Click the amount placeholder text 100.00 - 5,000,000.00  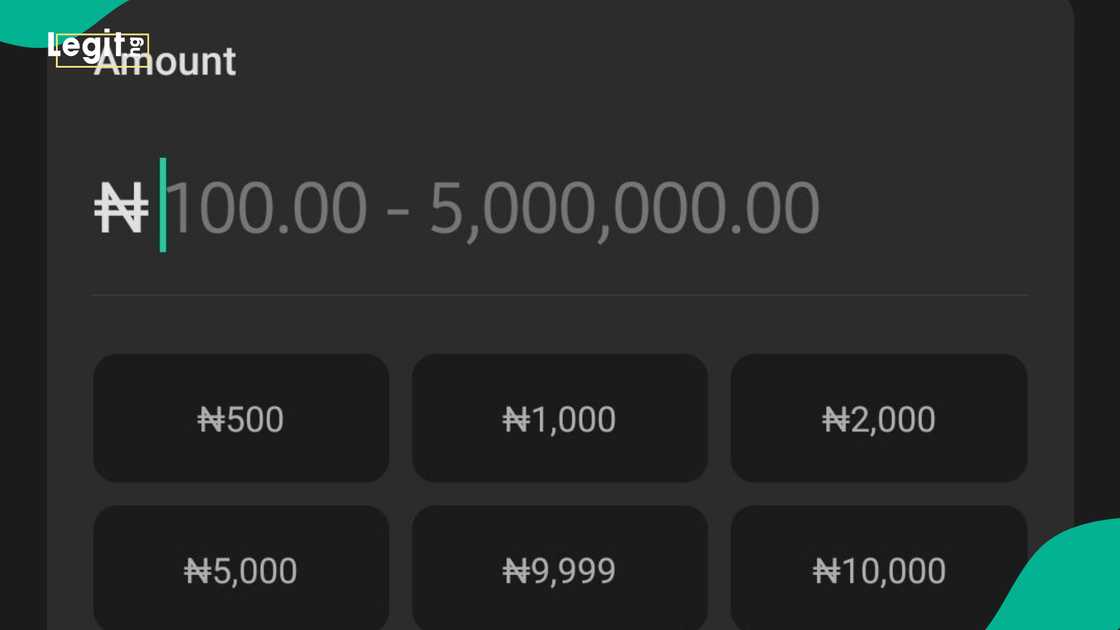click(x=495, y=205)
